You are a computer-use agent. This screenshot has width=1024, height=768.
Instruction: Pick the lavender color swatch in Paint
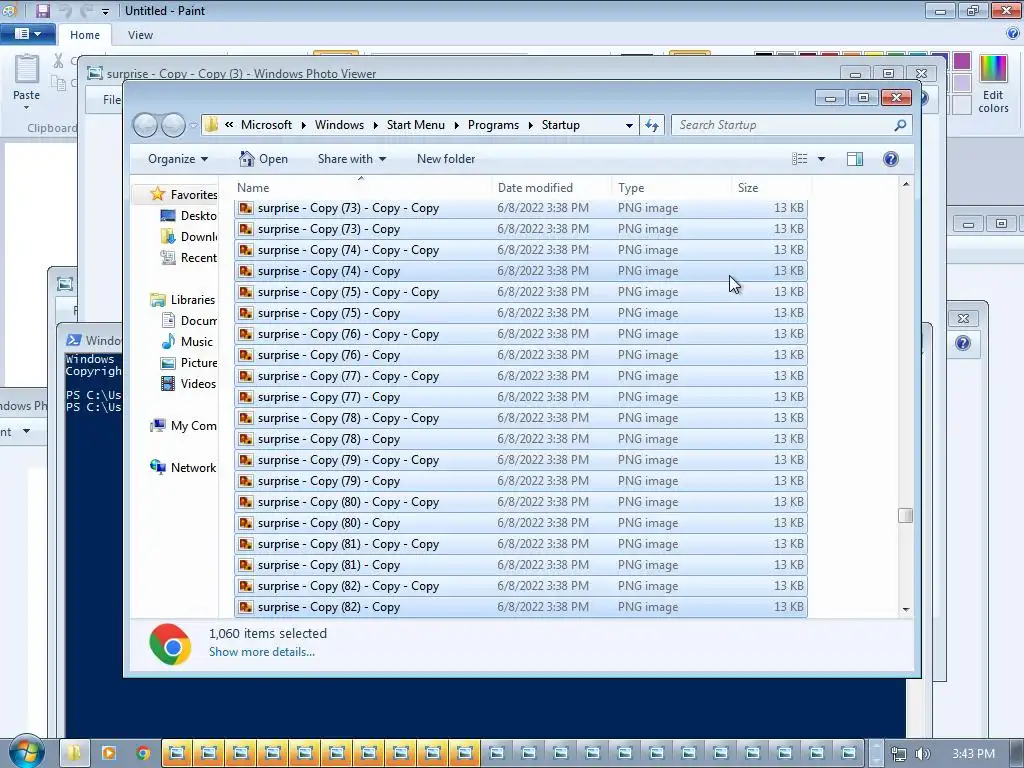(961, 83)
